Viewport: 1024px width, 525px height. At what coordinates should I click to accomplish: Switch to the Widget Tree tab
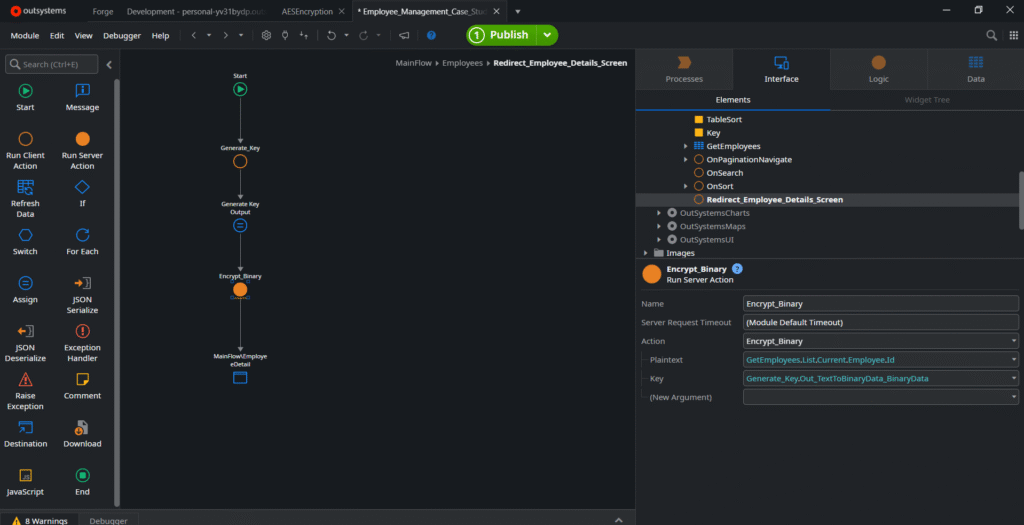(x=927, y=100)
